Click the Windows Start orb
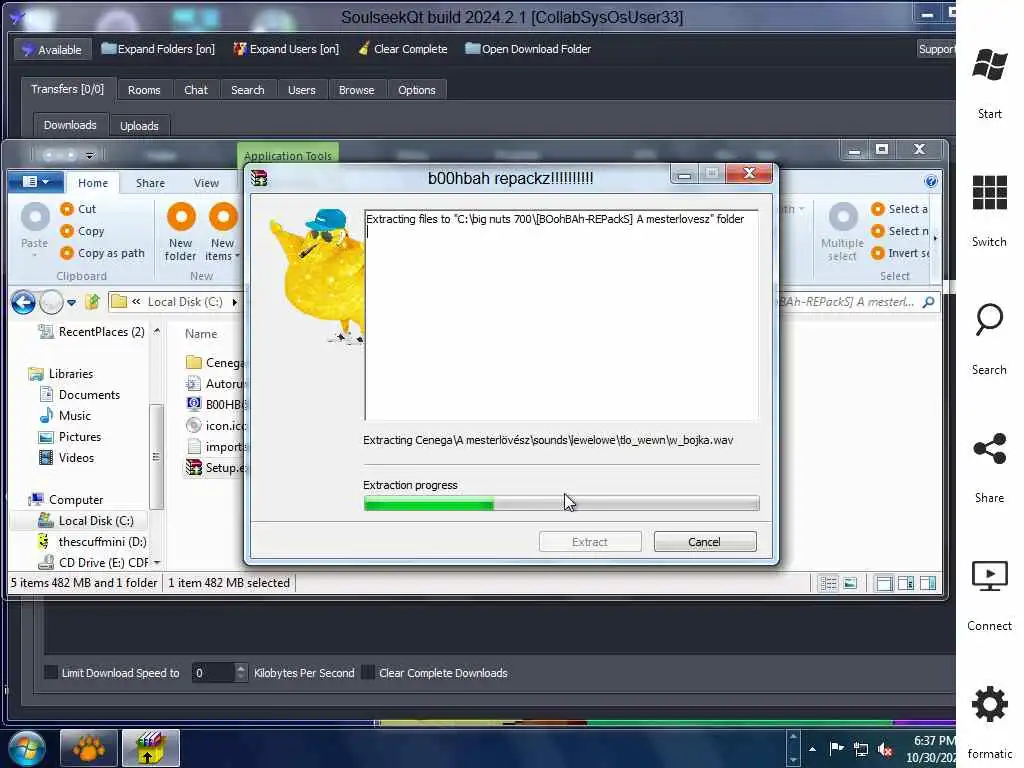The width and height of the screenshot is (1024, 768). tap(26, 748)
